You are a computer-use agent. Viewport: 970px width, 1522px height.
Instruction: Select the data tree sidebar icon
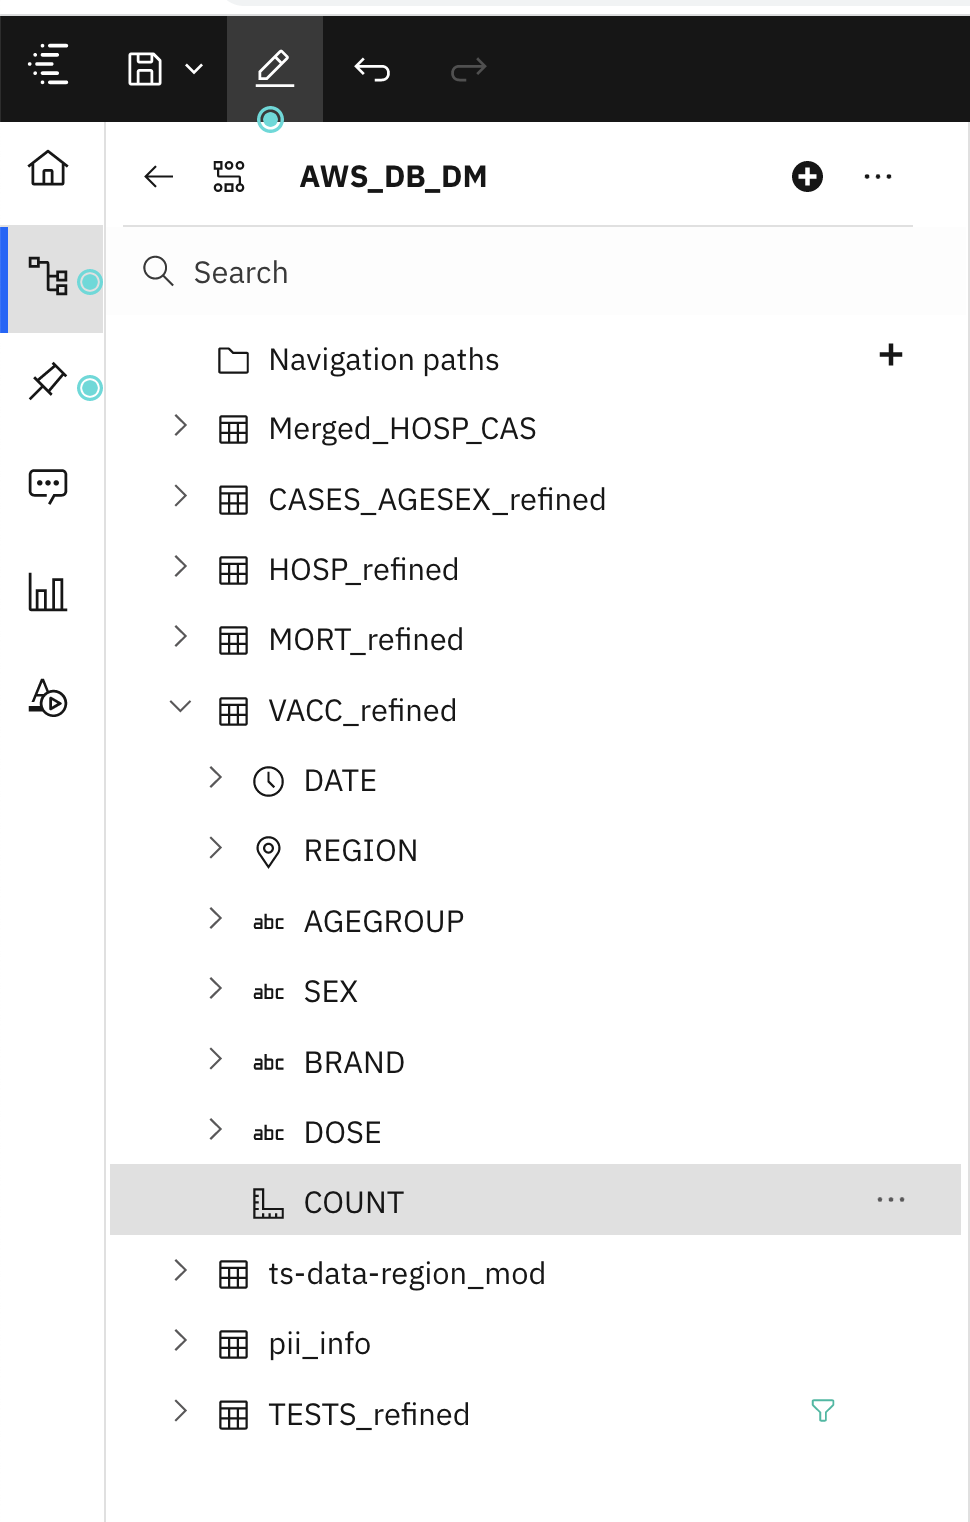pyautogui.click(x=48, y=276)
